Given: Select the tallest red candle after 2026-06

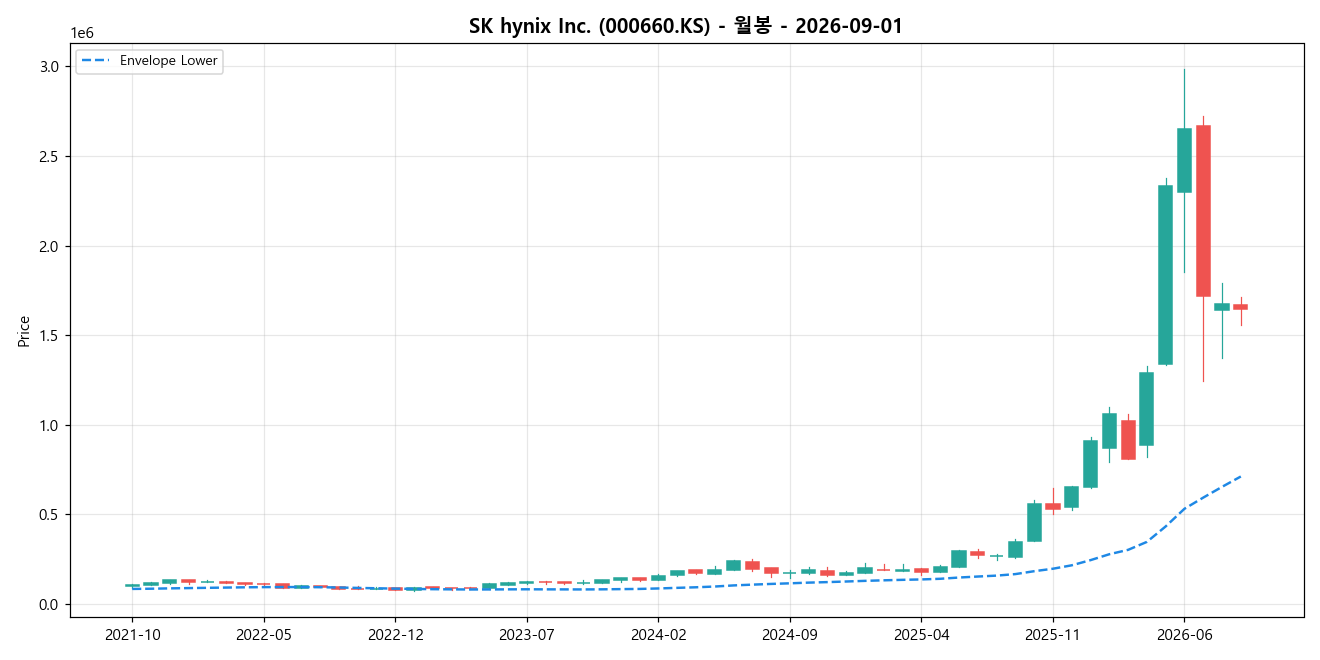Looking at the screenshot, I should click(x=1203, y=210).
